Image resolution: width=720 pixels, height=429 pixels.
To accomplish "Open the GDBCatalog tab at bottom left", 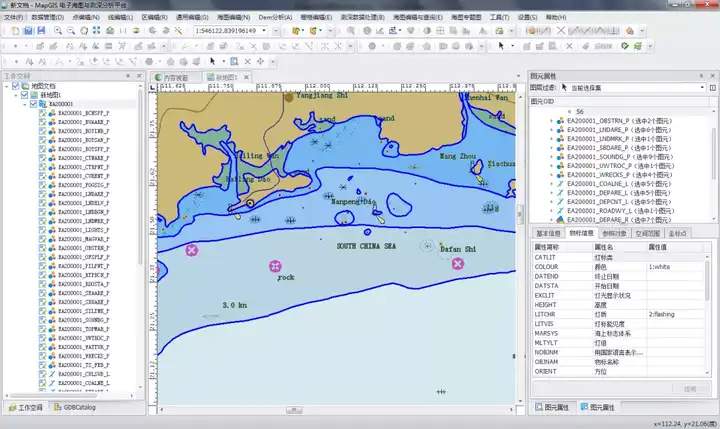I will tap(75, 407).
